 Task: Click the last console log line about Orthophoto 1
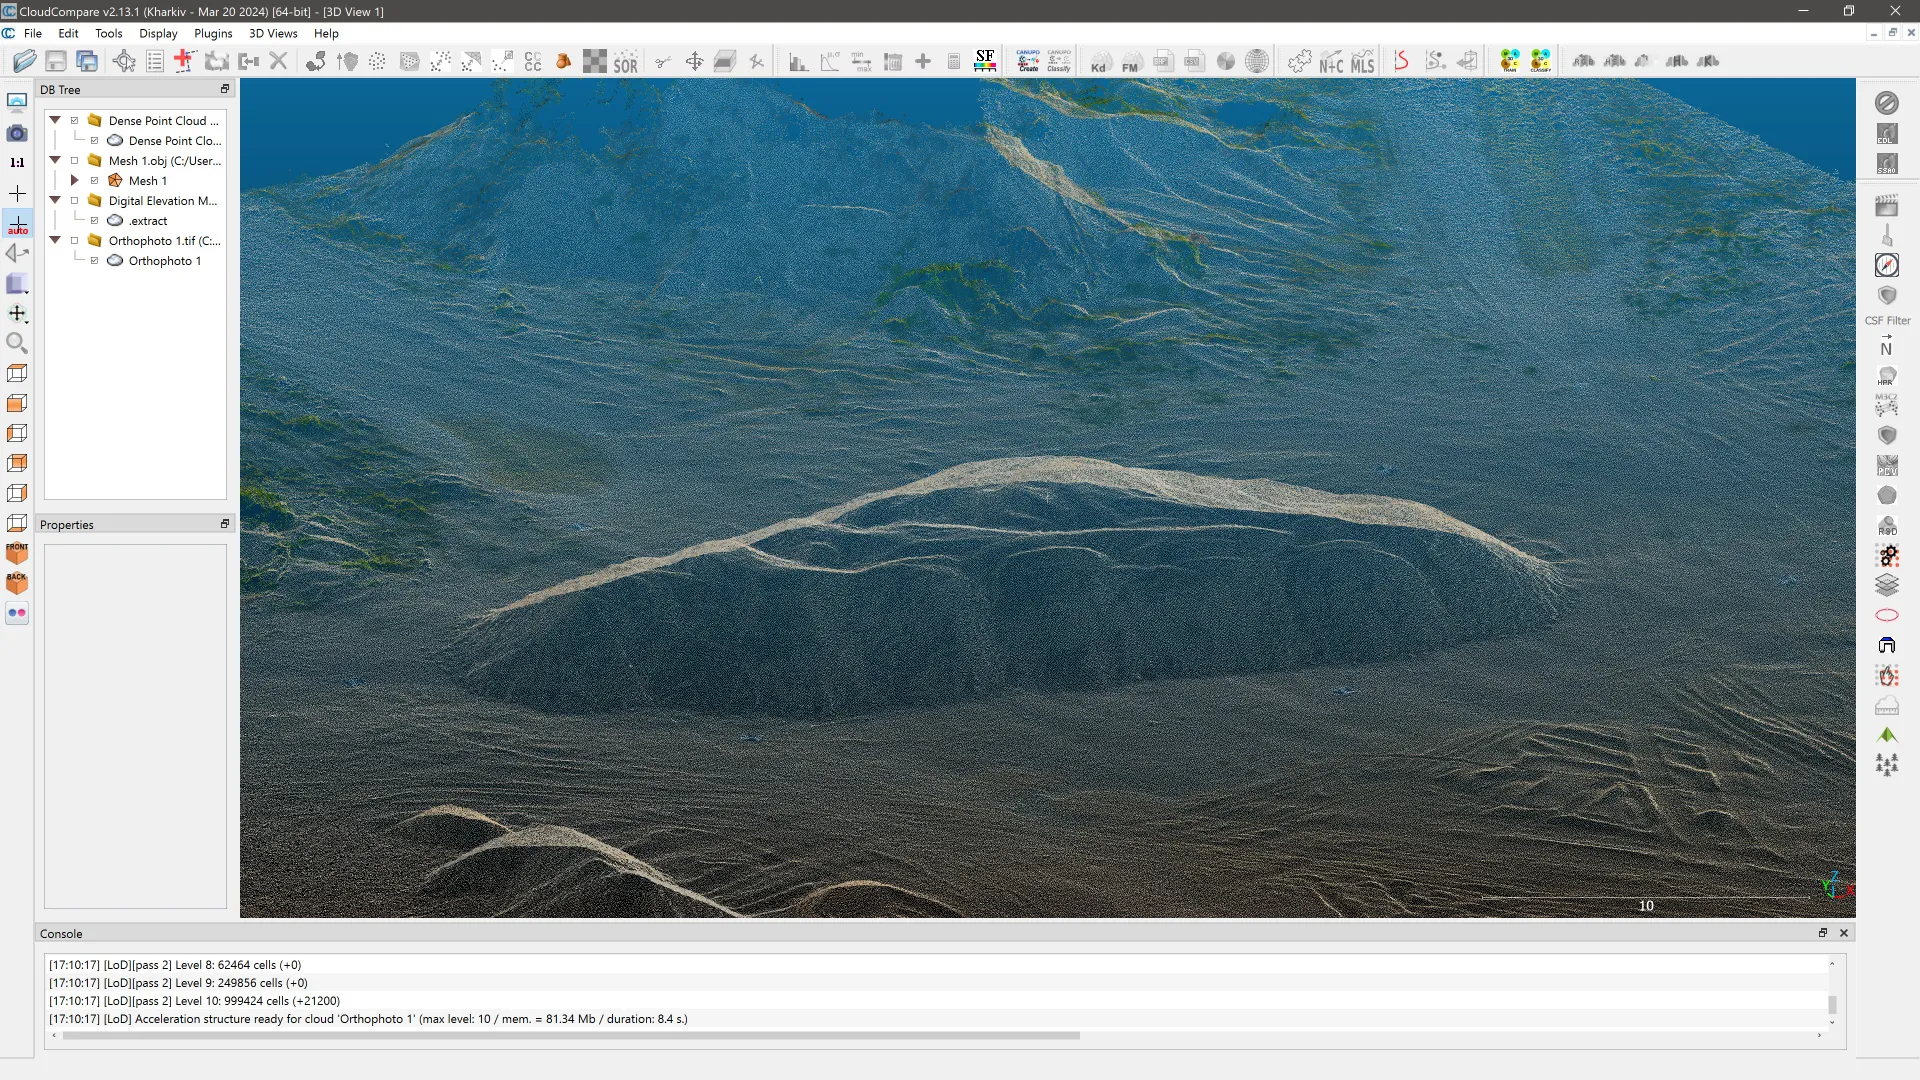click(368, 1019)
